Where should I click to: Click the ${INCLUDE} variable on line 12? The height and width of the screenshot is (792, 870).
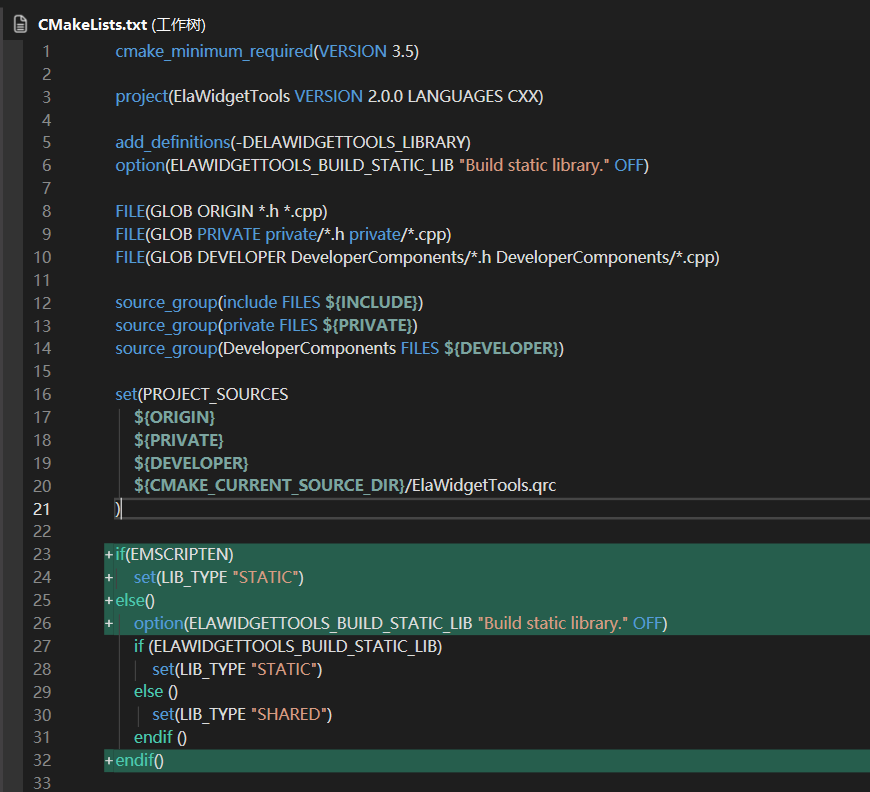pos(374,302)
